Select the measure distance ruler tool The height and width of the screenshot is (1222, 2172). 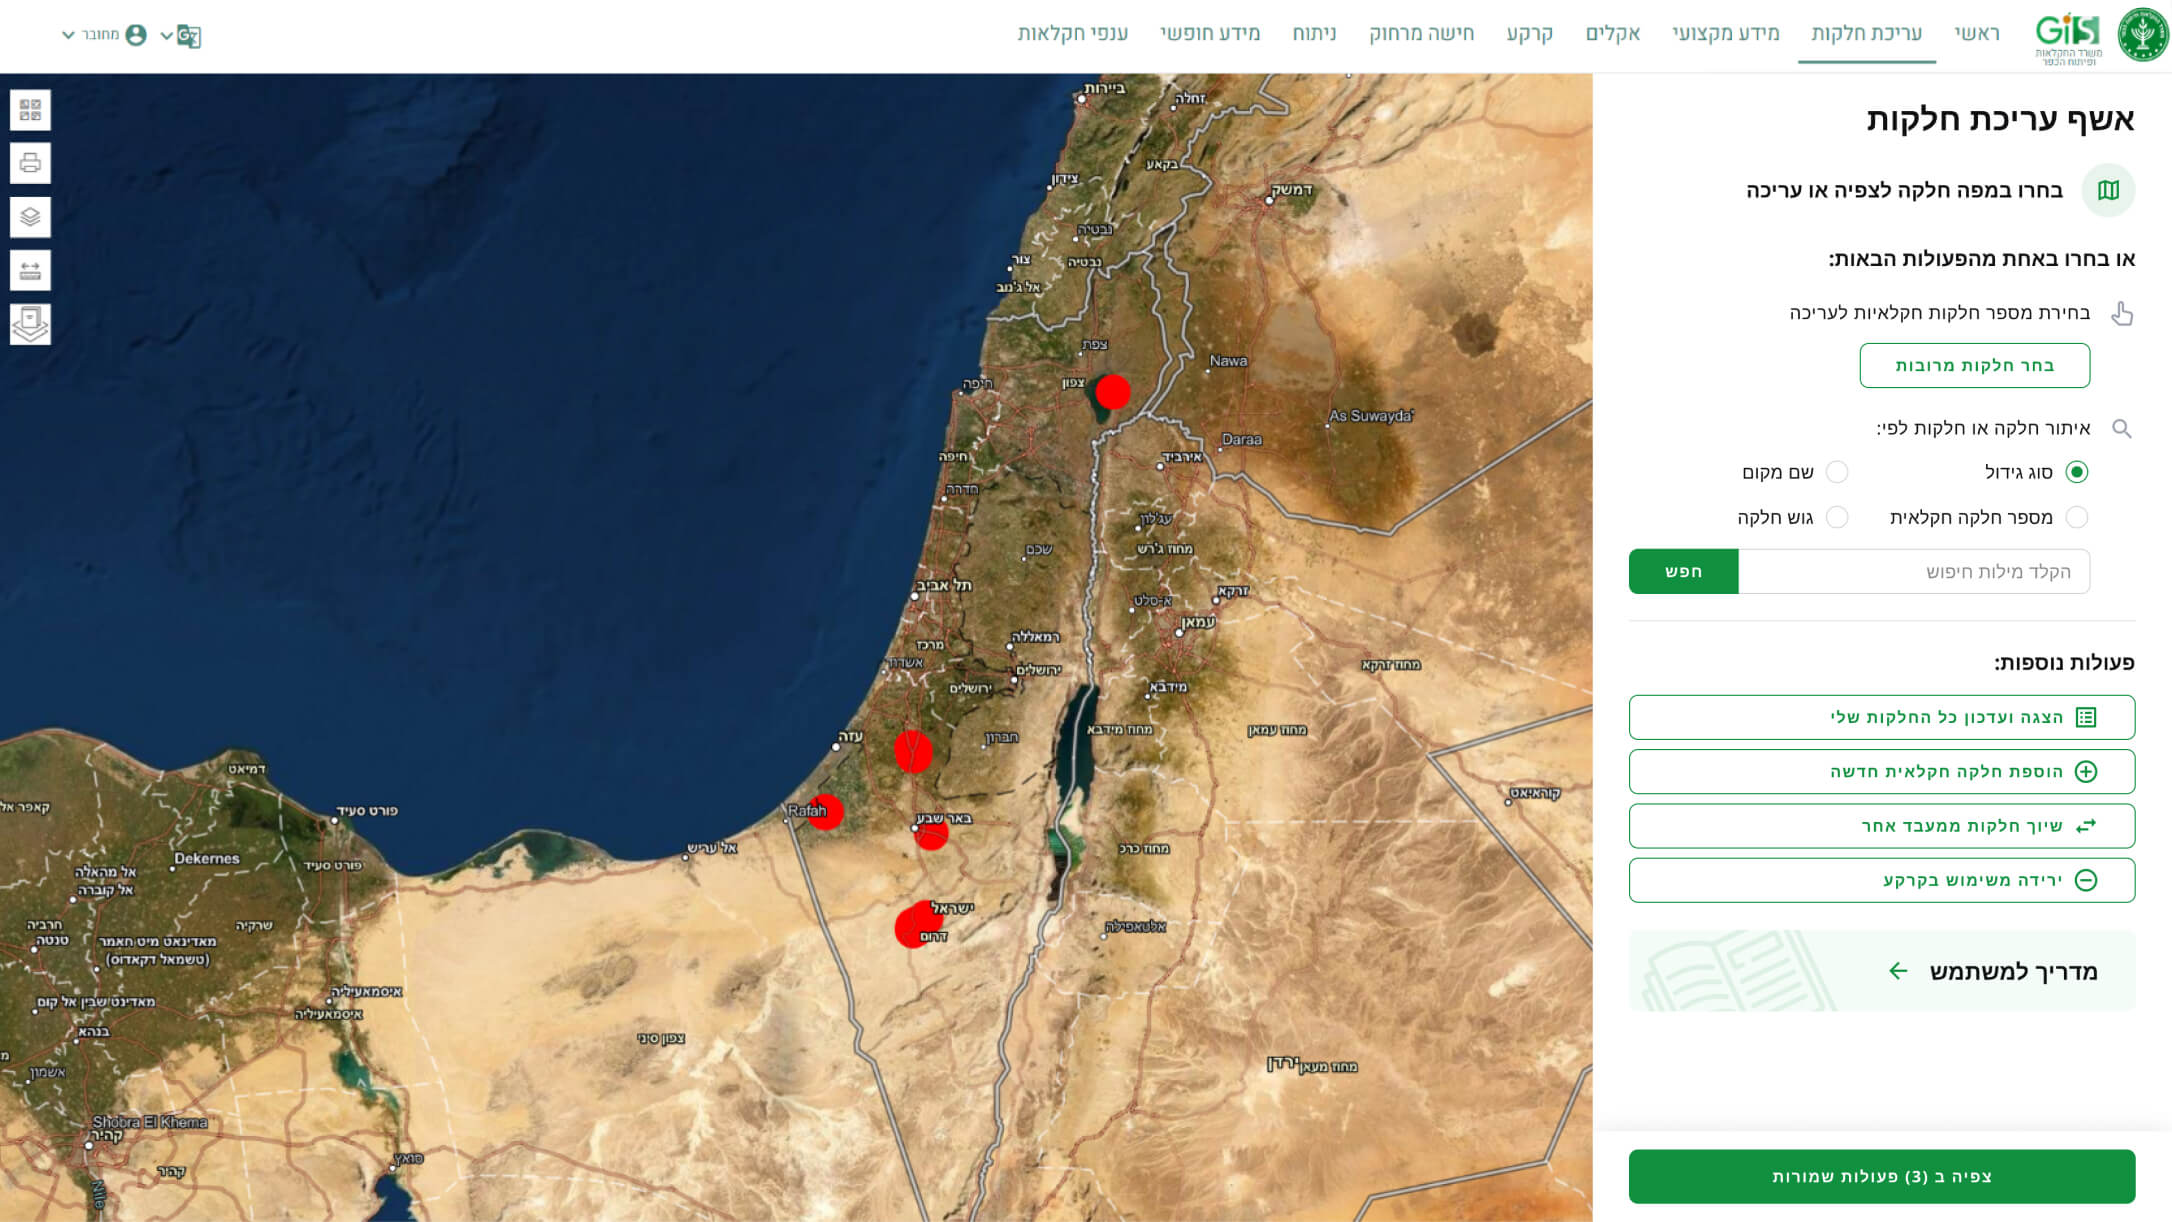(30, 270)
